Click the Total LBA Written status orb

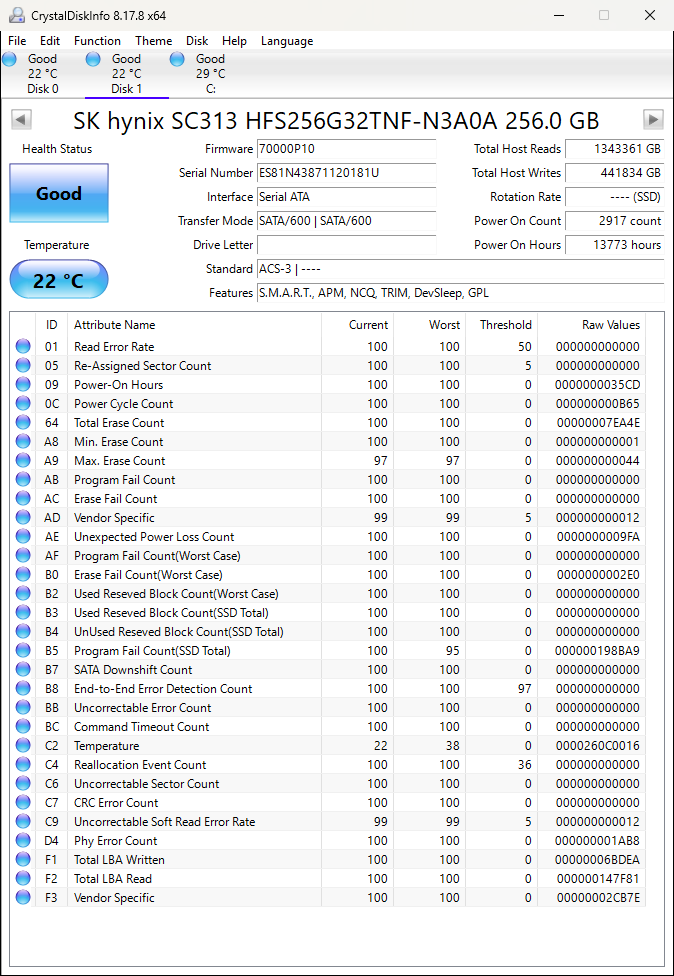pos(23,860)
